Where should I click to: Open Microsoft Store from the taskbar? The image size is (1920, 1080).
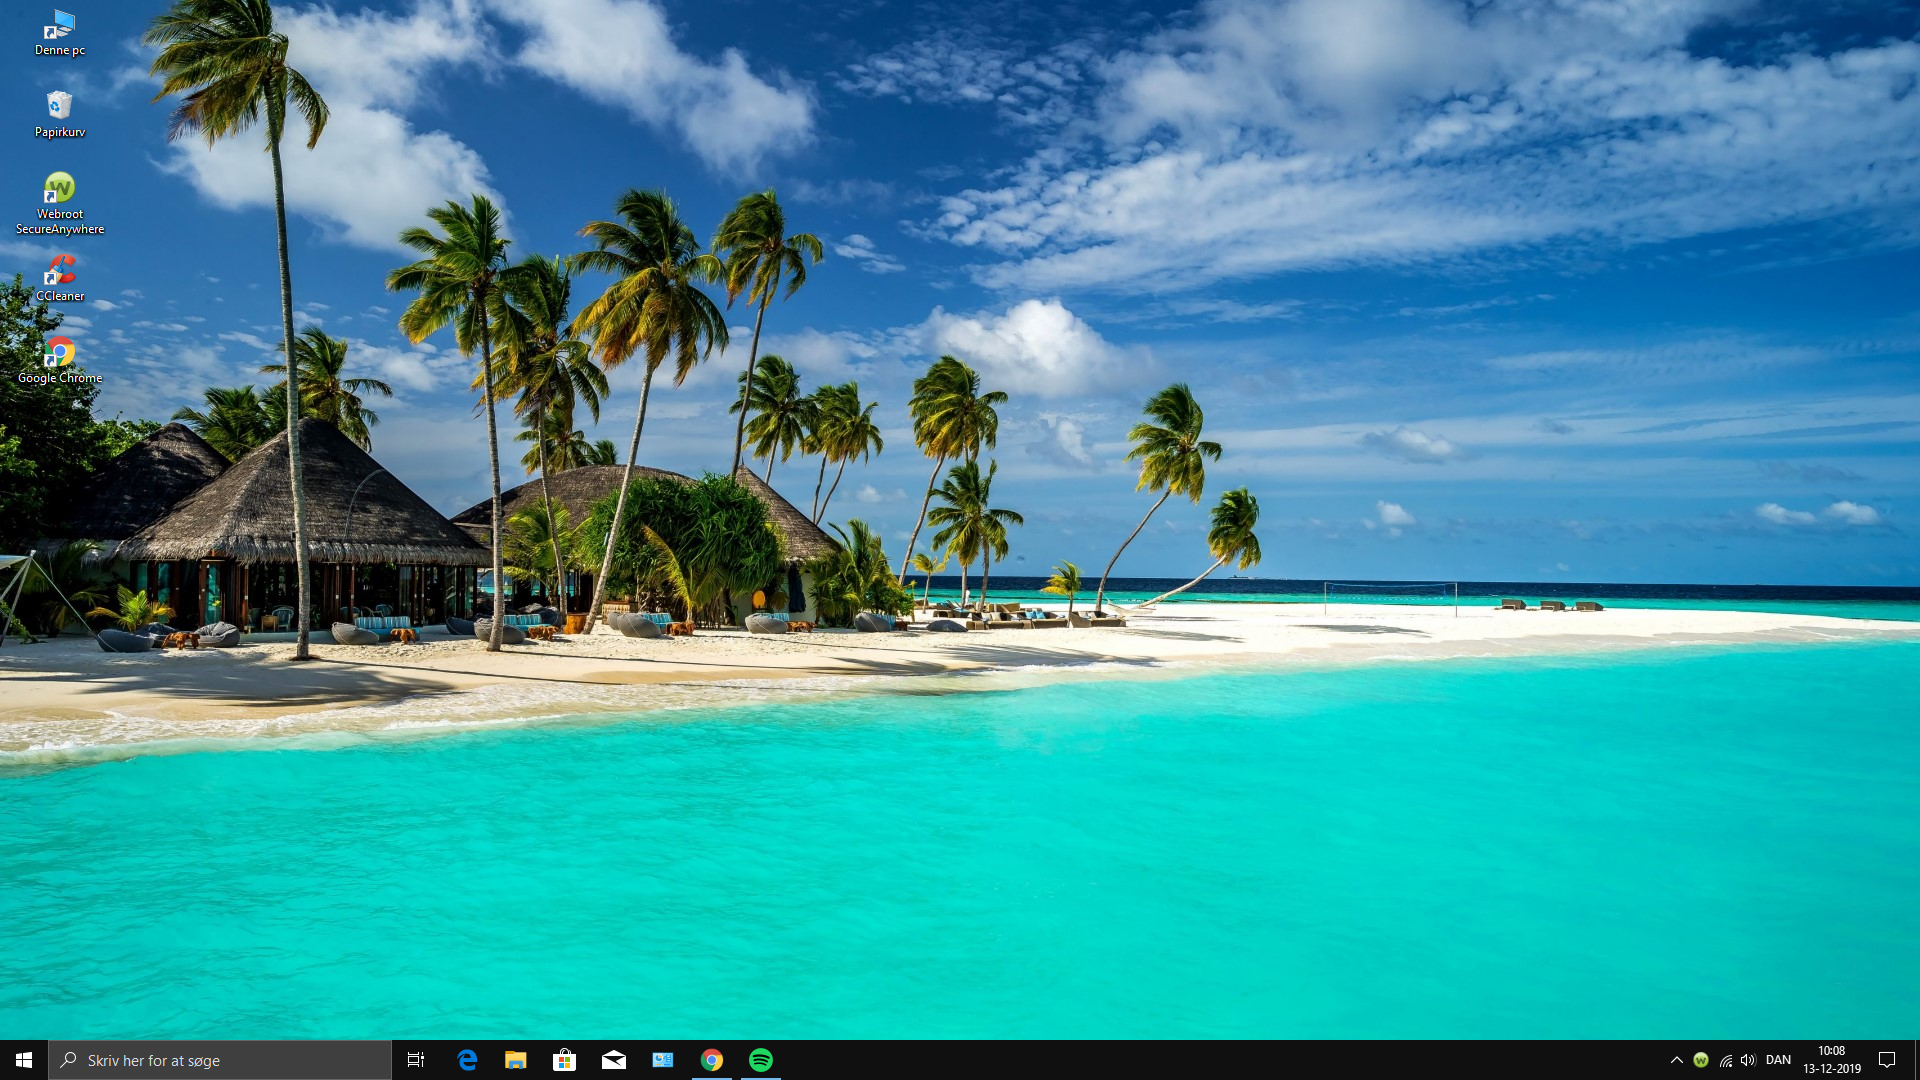tap(565, 1060)
